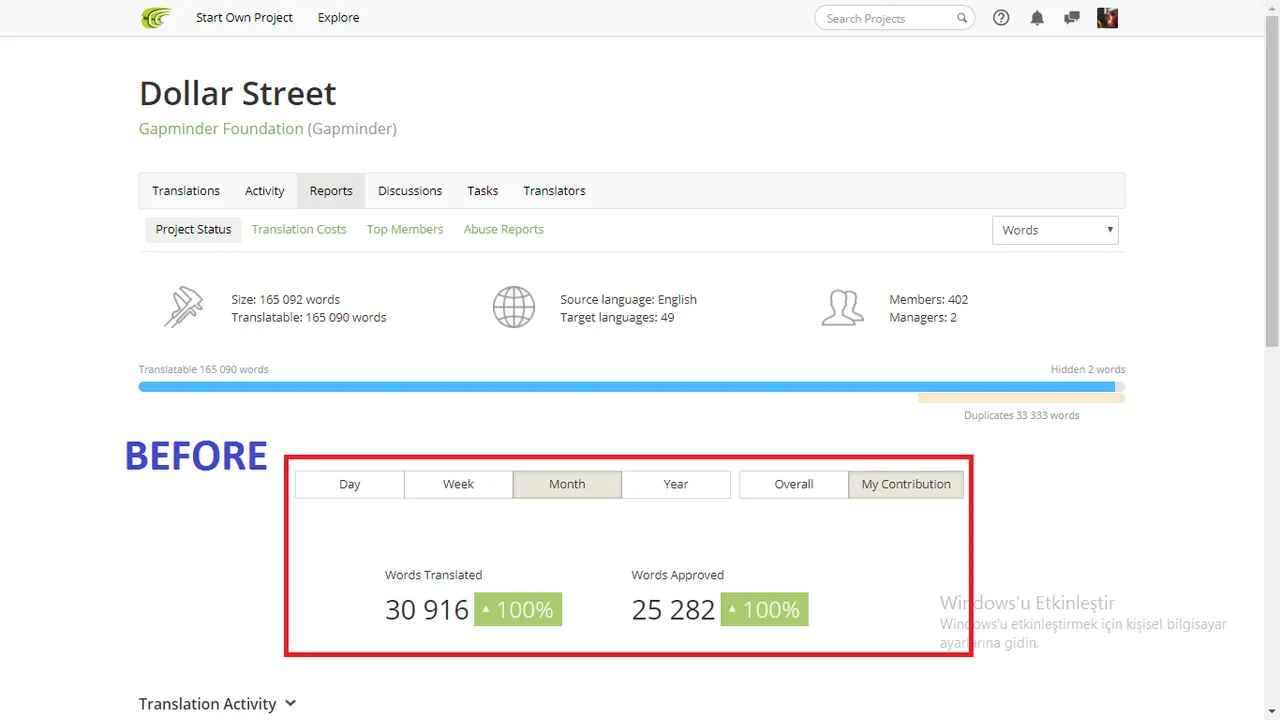Select the Week period toggle
The image size is (1280, 720).
pos(458,484)
